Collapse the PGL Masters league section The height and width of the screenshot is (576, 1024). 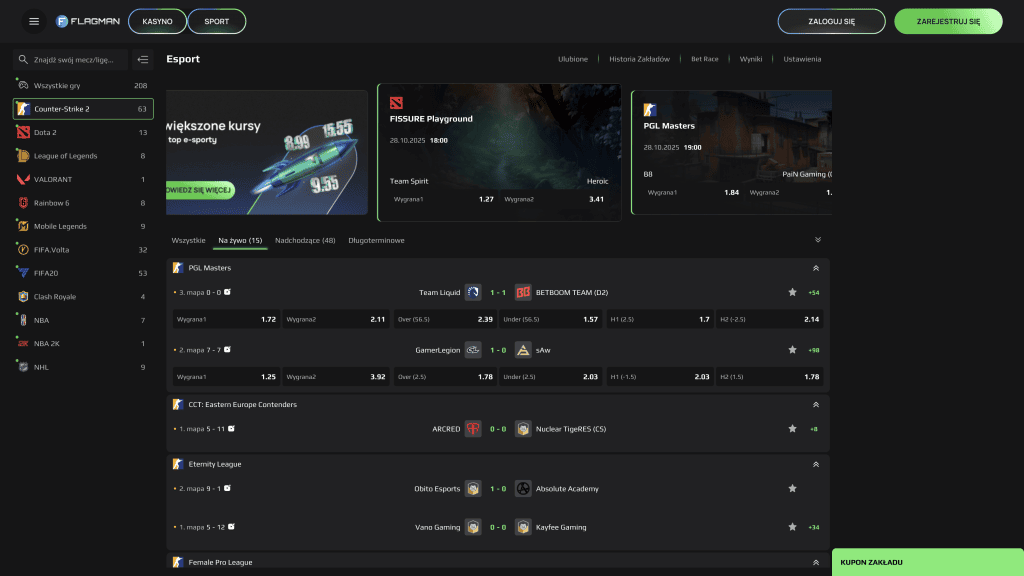pyautogui.click(x=816, y=268)
